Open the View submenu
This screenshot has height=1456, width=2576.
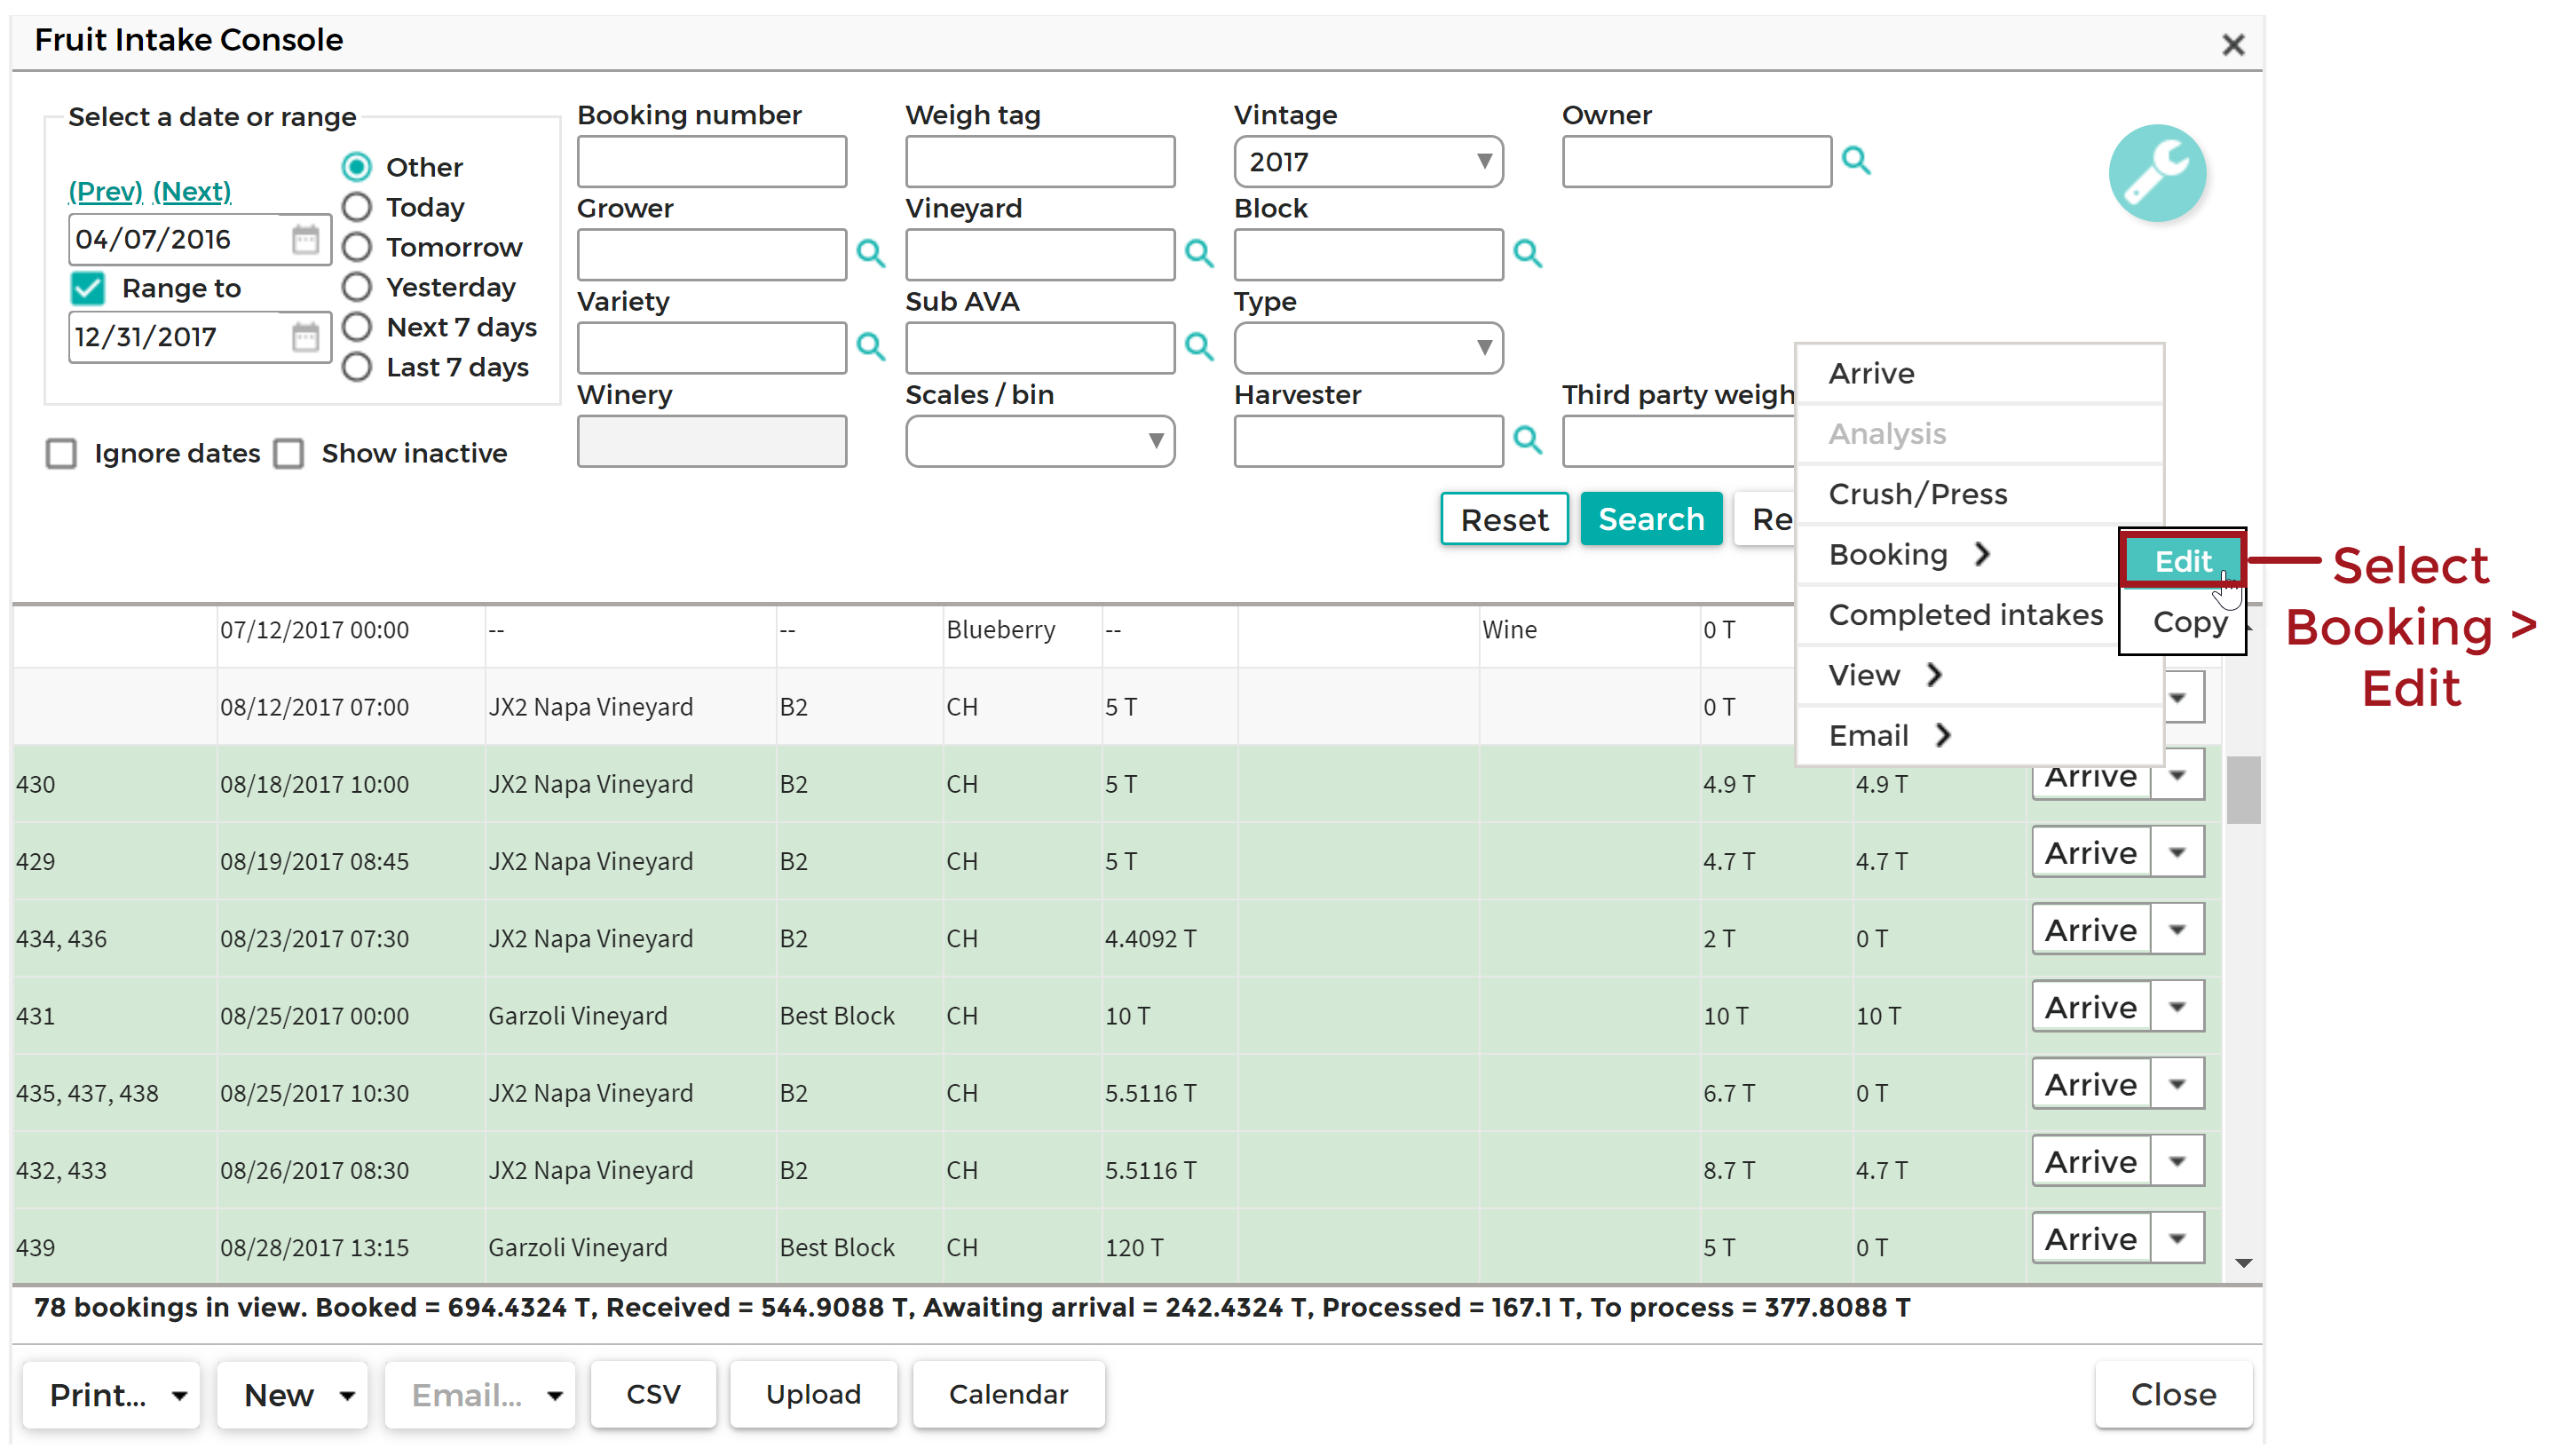[1980, 675]
